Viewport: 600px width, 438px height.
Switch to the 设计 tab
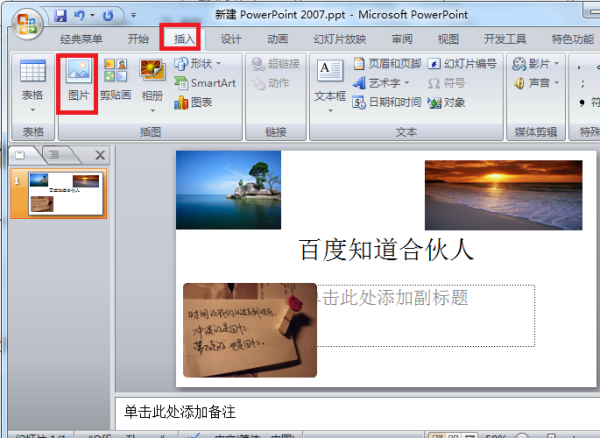pyautogui.click(x=231, y=39)
